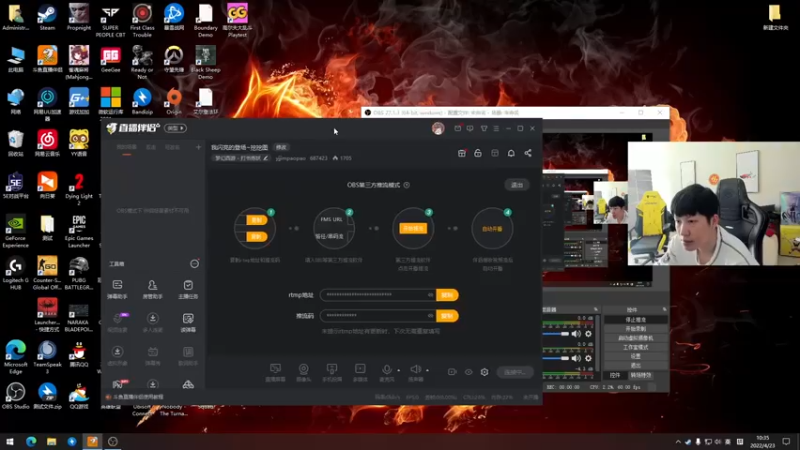
Task: Switch to the 控件 tab in the OBS window
Action: click(x=615, y=375)
